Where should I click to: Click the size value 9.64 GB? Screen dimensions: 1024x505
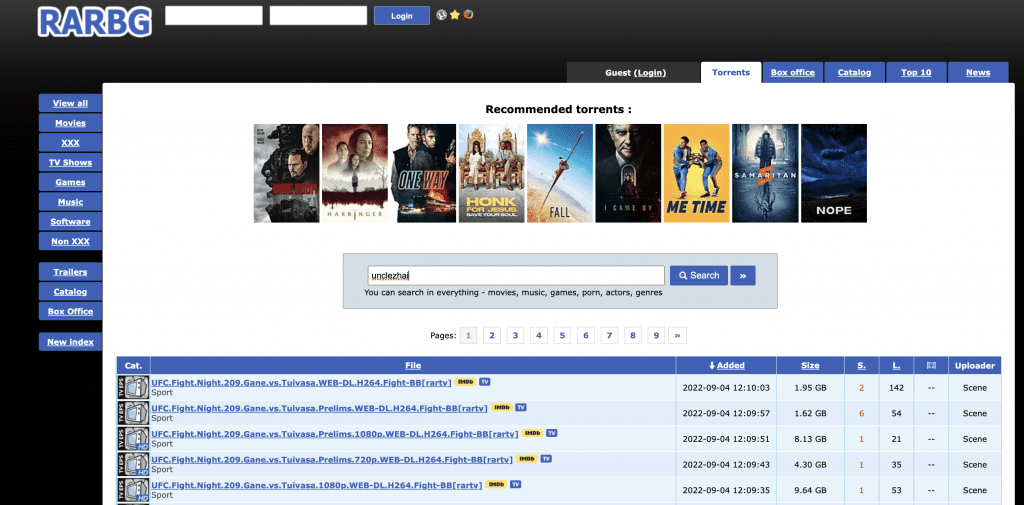click(x=810, y=490)
